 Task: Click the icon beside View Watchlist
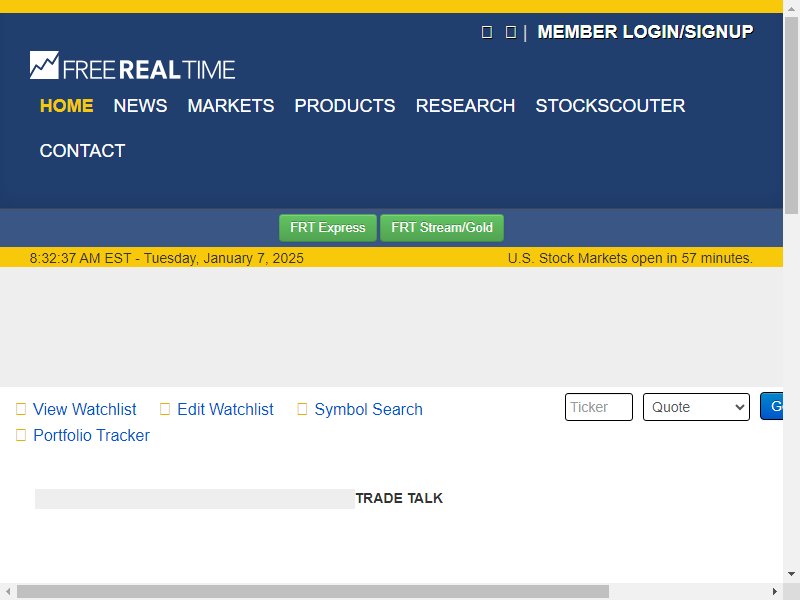point(21,409)
